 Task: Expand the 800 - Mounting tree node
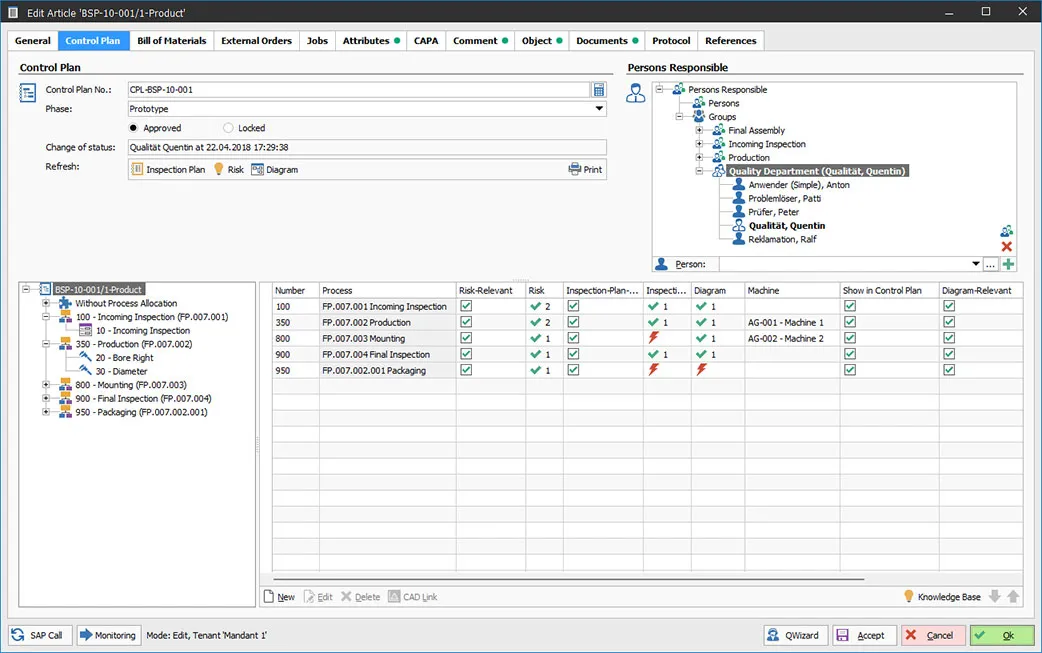46,385
